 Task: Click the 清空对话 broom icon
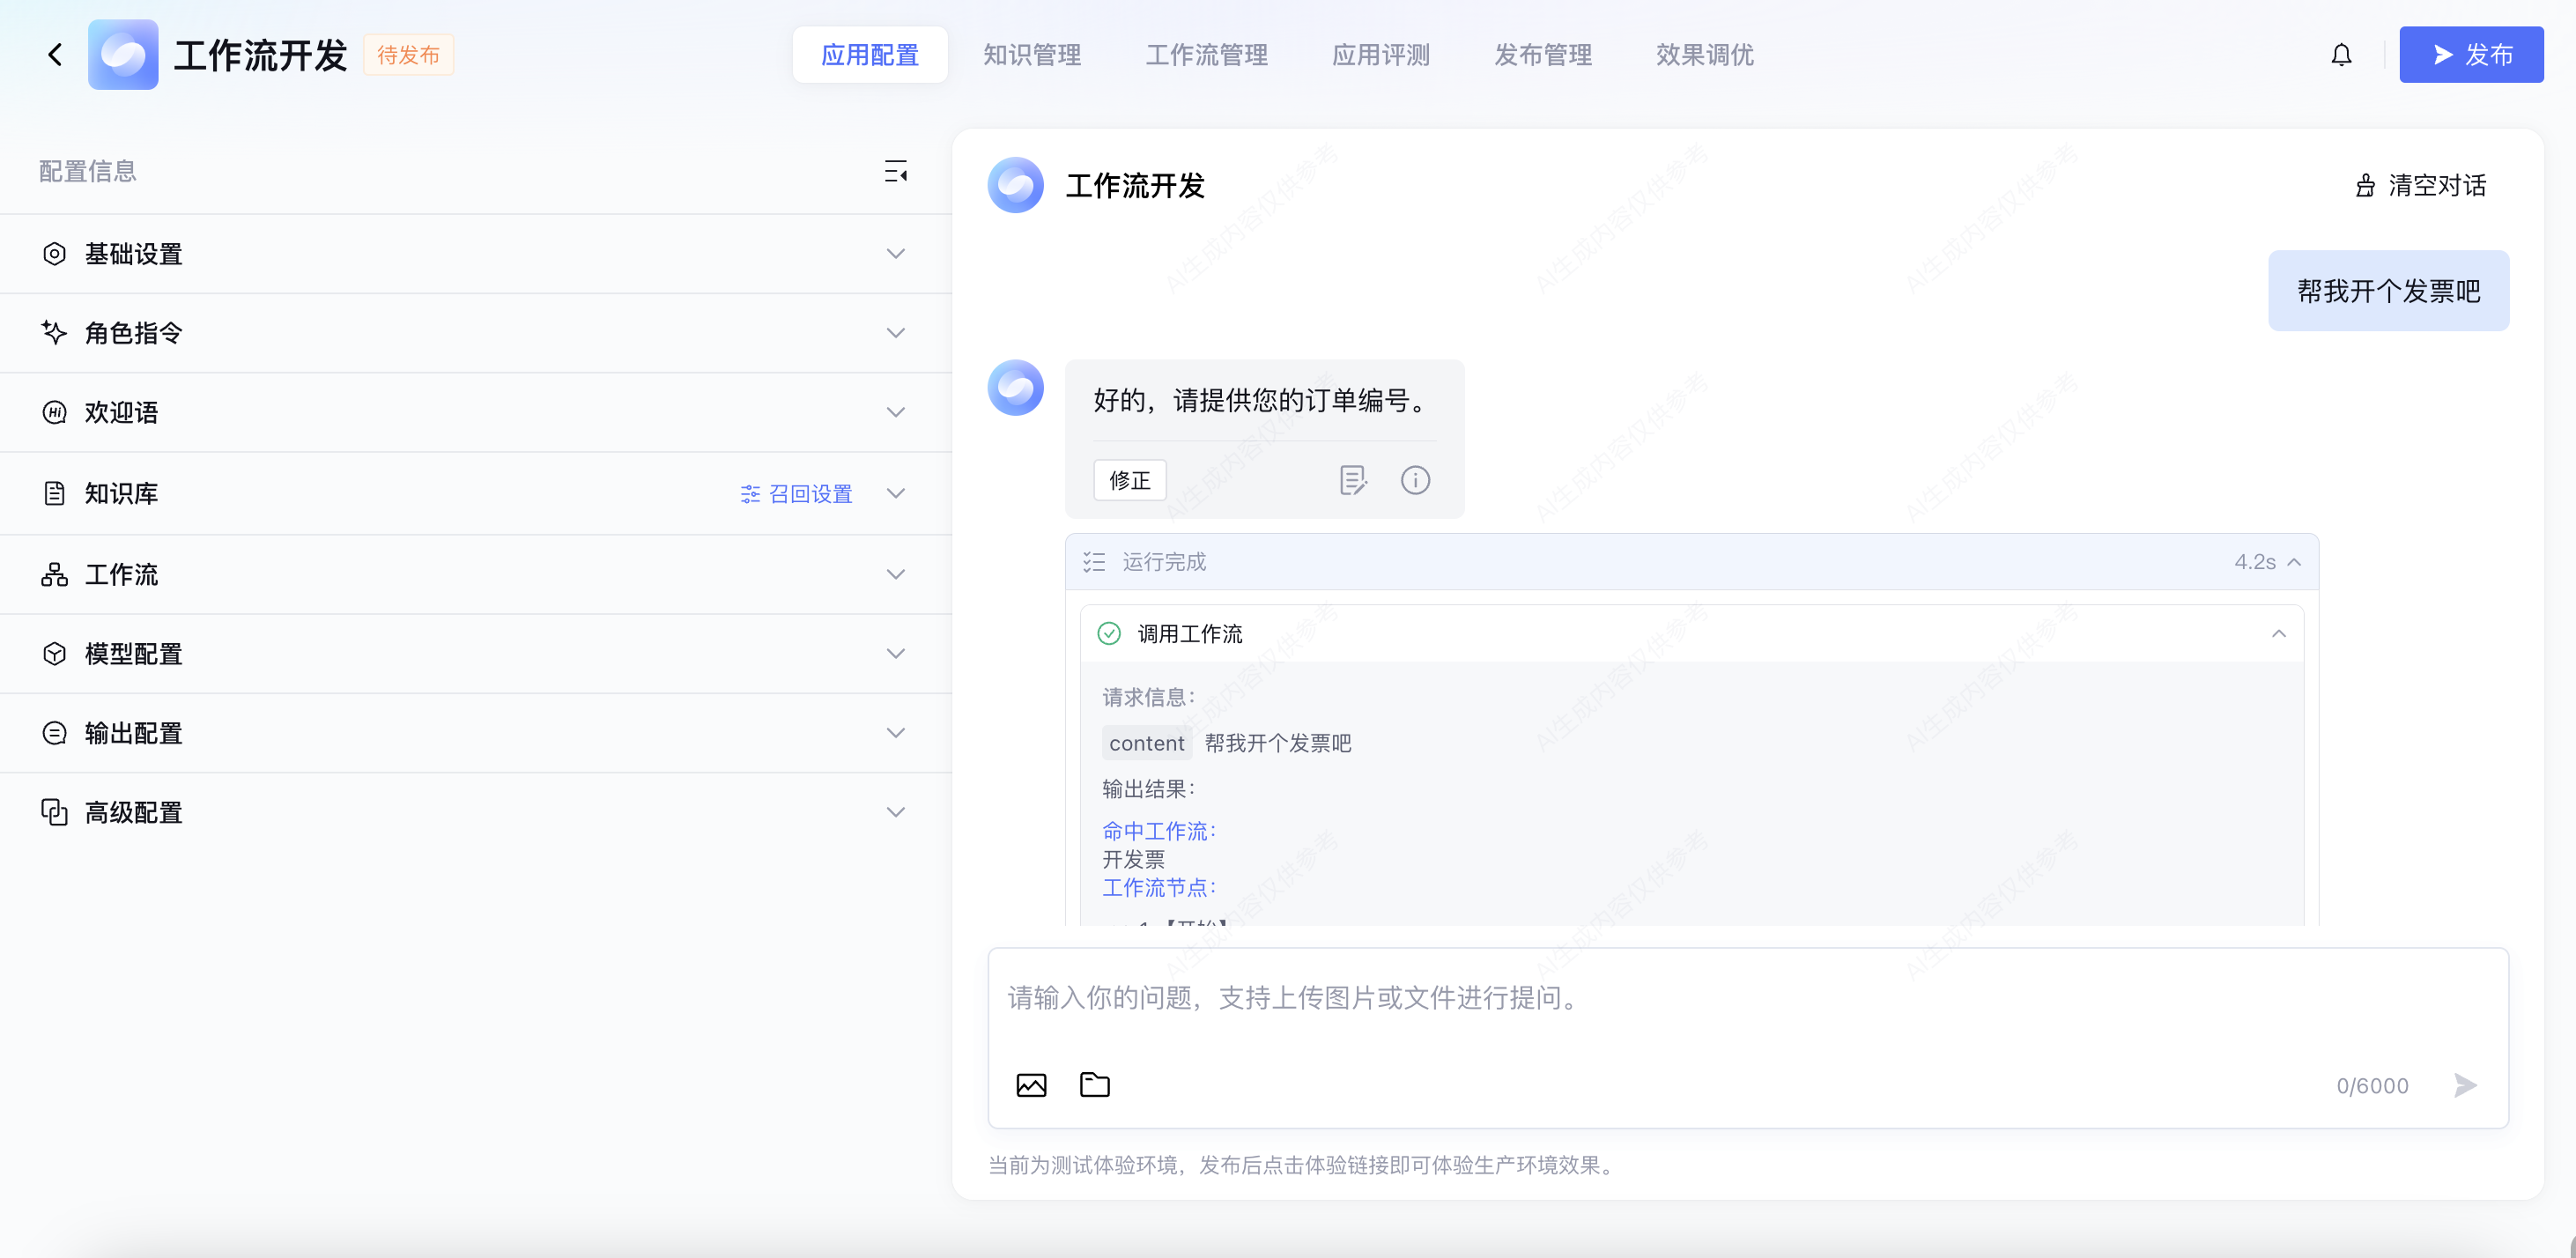pyautogui.click(x=2365, y=186)
